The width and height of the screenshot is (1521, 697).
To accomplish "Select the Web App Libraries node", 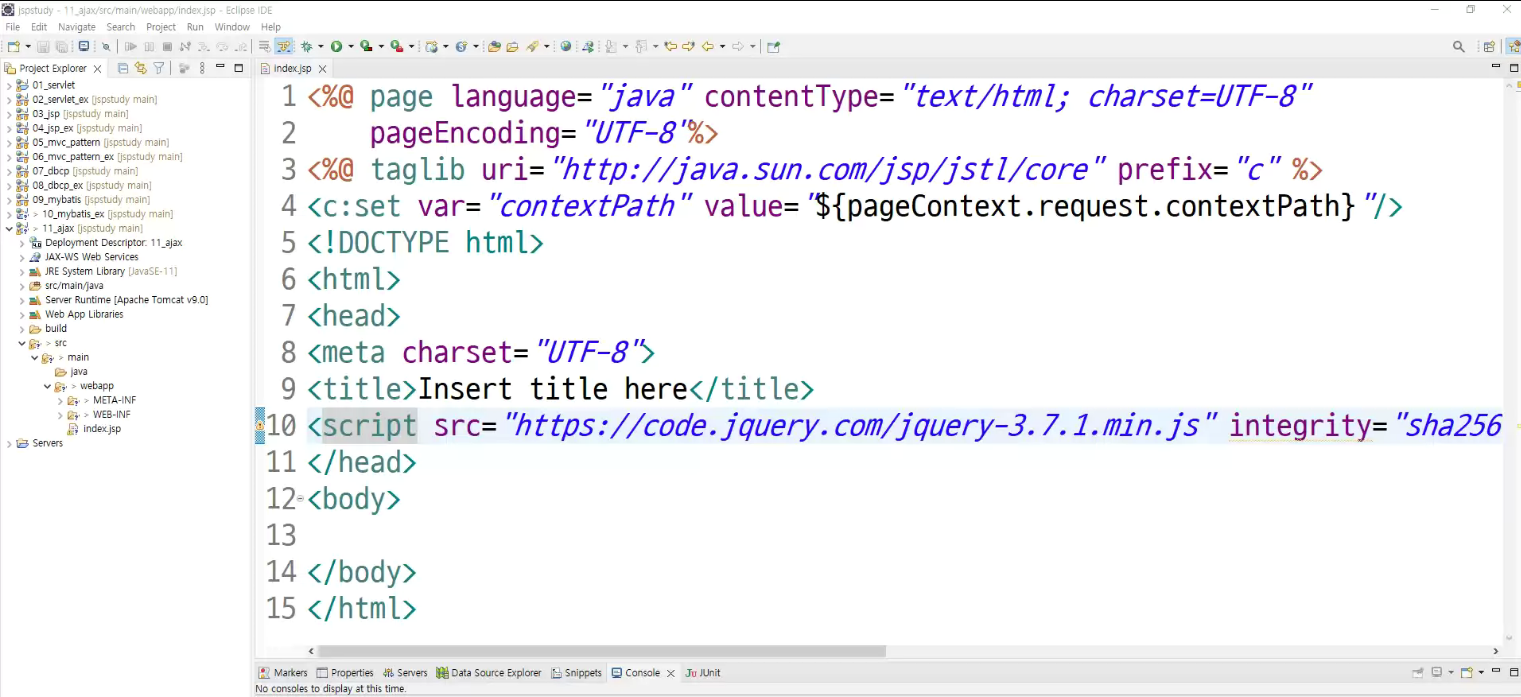I will [84, 314].
